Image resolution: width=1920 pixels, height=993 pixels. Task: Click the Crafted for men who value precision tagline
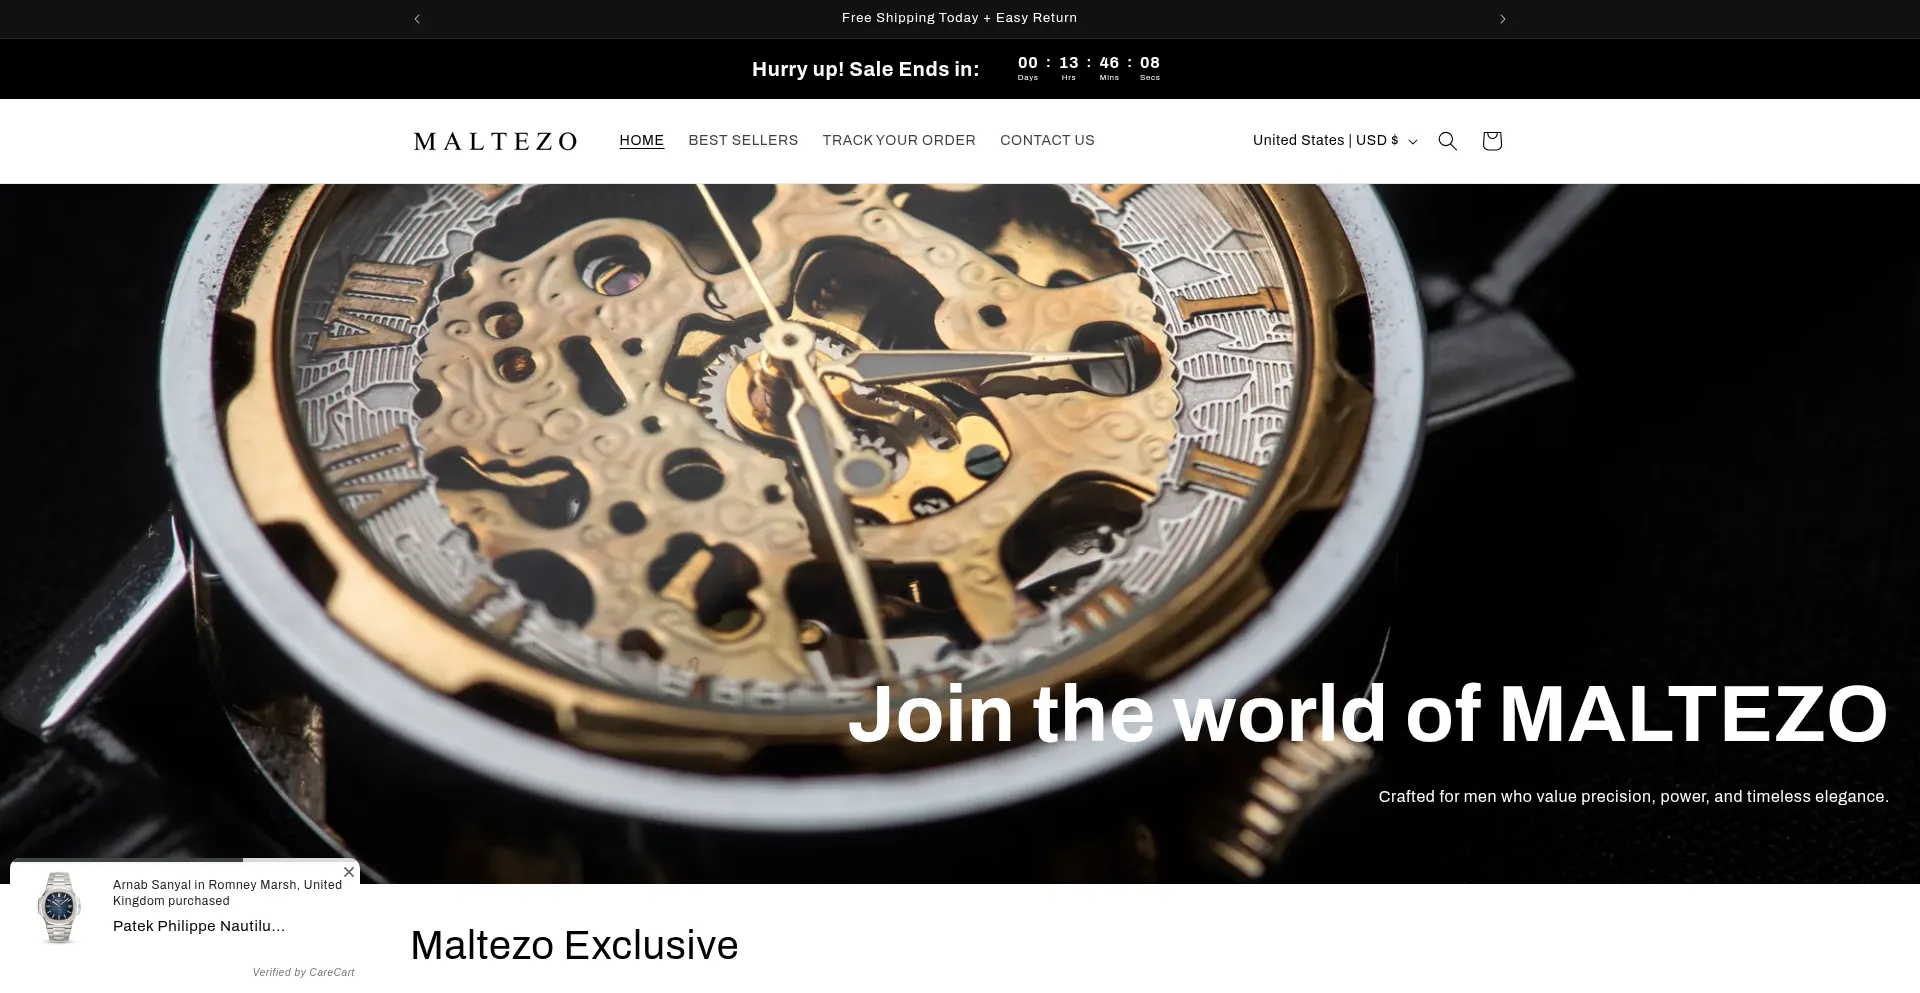(x=1633, y=797)
